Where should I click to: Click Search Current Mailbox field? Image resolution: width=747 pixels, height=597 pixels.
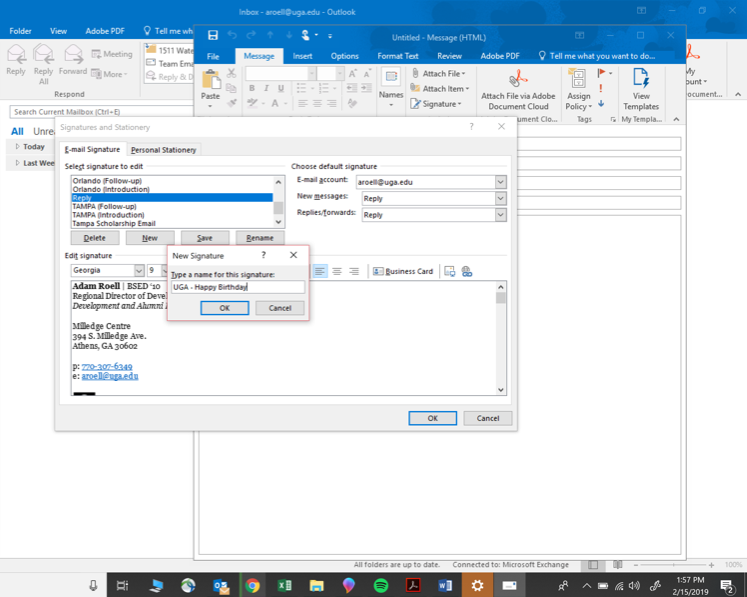(x=101, y=112)
